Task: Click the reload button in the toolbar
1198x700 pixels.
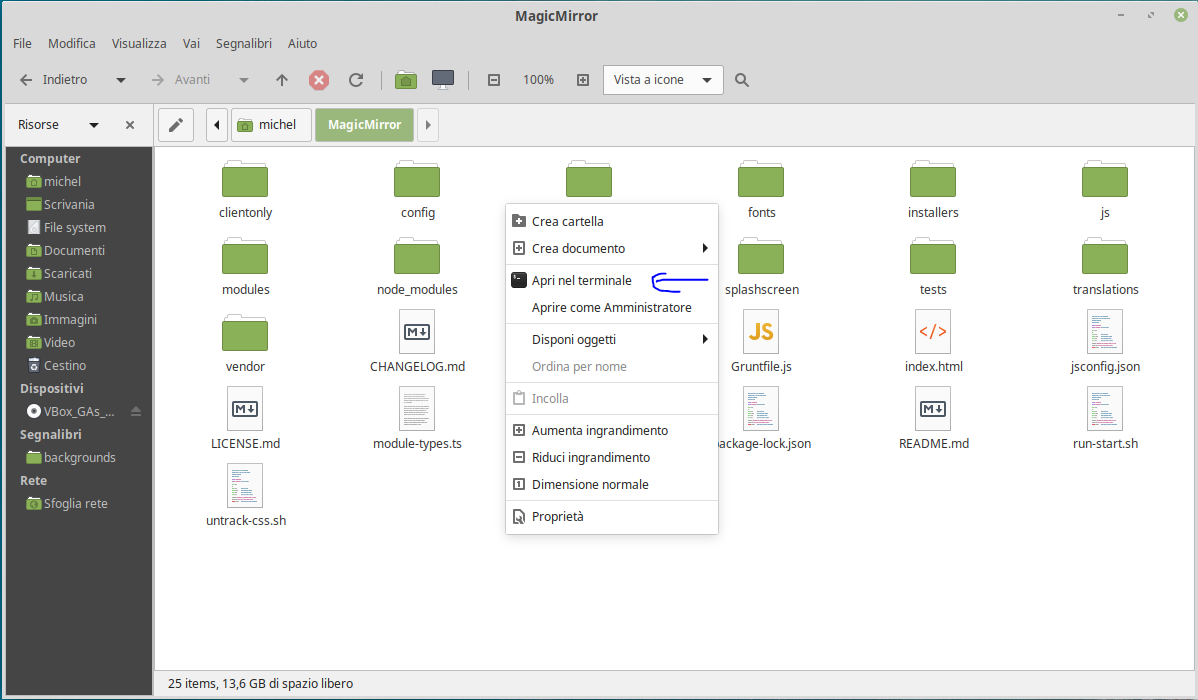Action: click(x=356, y=79)
